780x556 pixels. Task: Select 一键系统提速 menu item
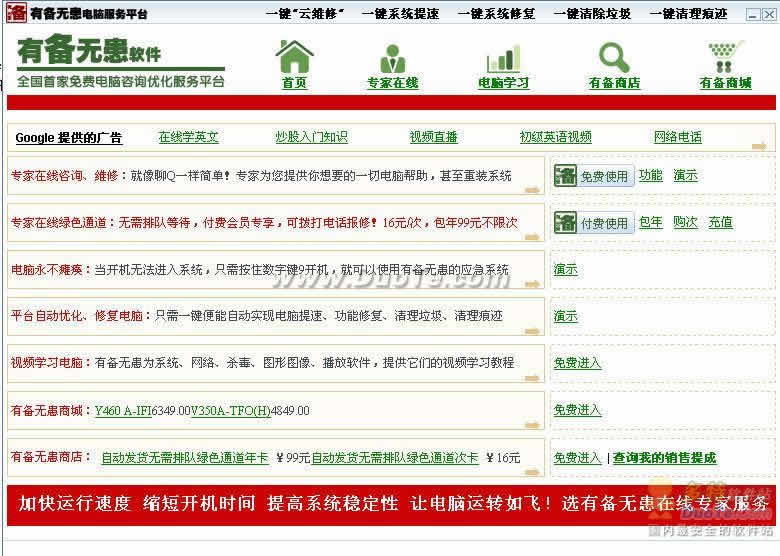(400, 13)
